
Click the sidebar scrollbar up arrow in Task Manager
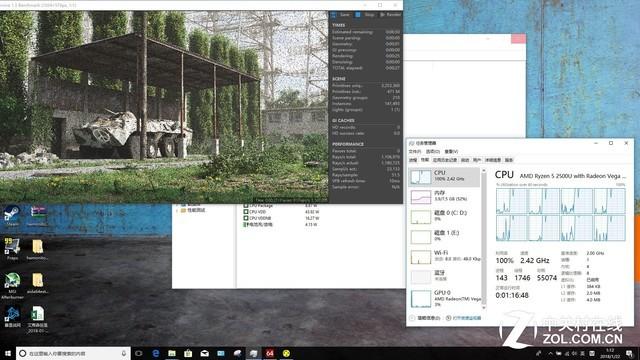click(x=484, y=170)
